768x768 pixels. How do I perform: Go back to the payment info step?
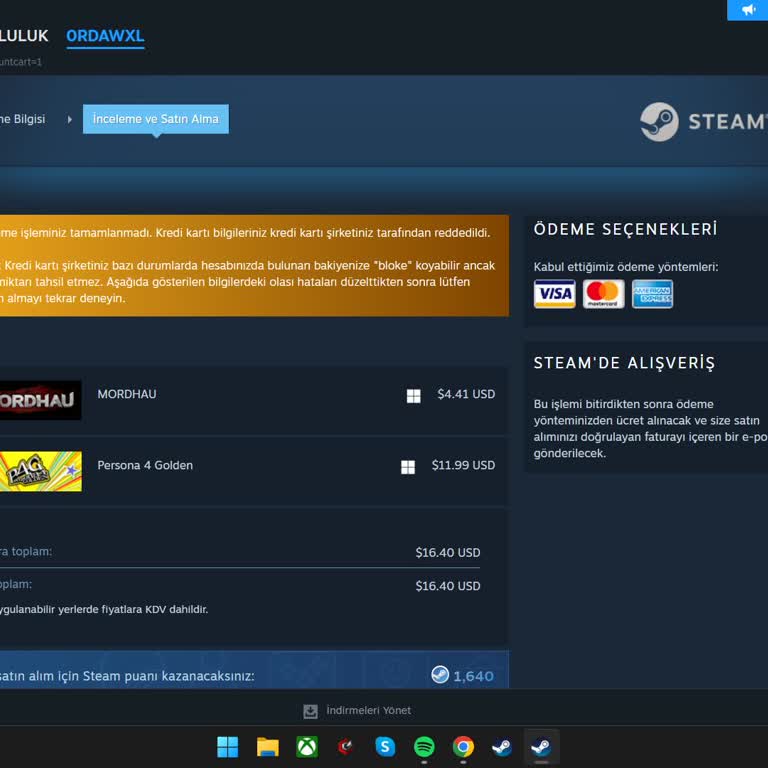pyautogui.click(x=23, y=119)
